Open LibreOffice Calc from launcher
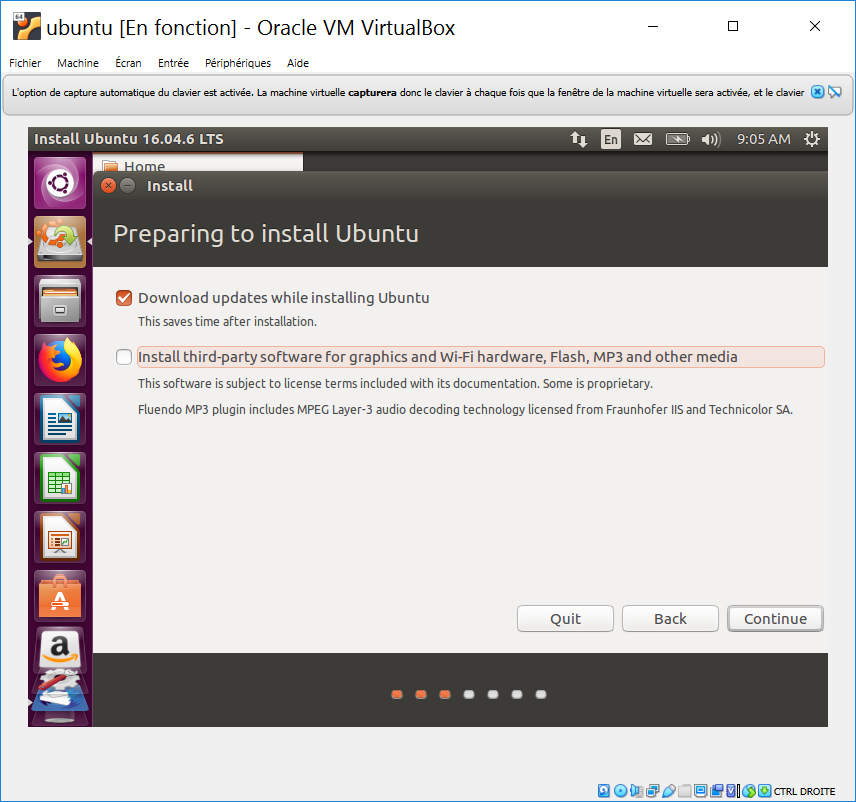The width and height of the screenshot is (856, 802). (60, 478)
